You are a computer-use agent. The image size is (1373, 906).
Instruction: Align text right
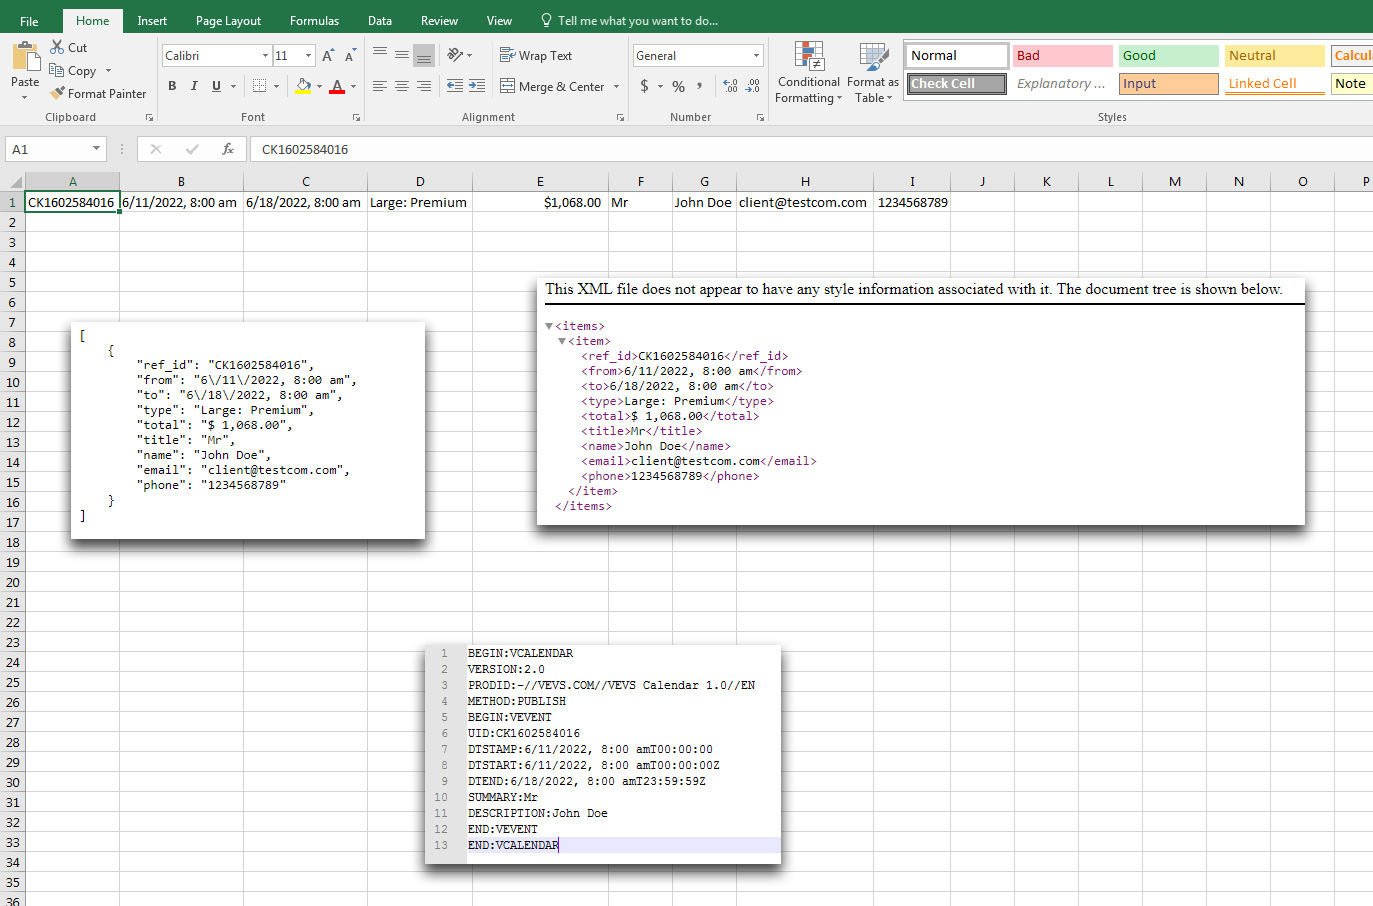(x=424, y=86)
